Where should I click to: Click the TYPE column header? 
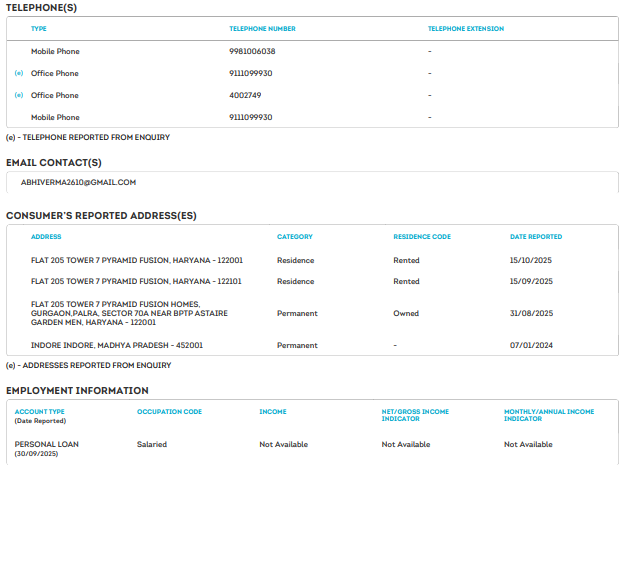pos(39,29)
